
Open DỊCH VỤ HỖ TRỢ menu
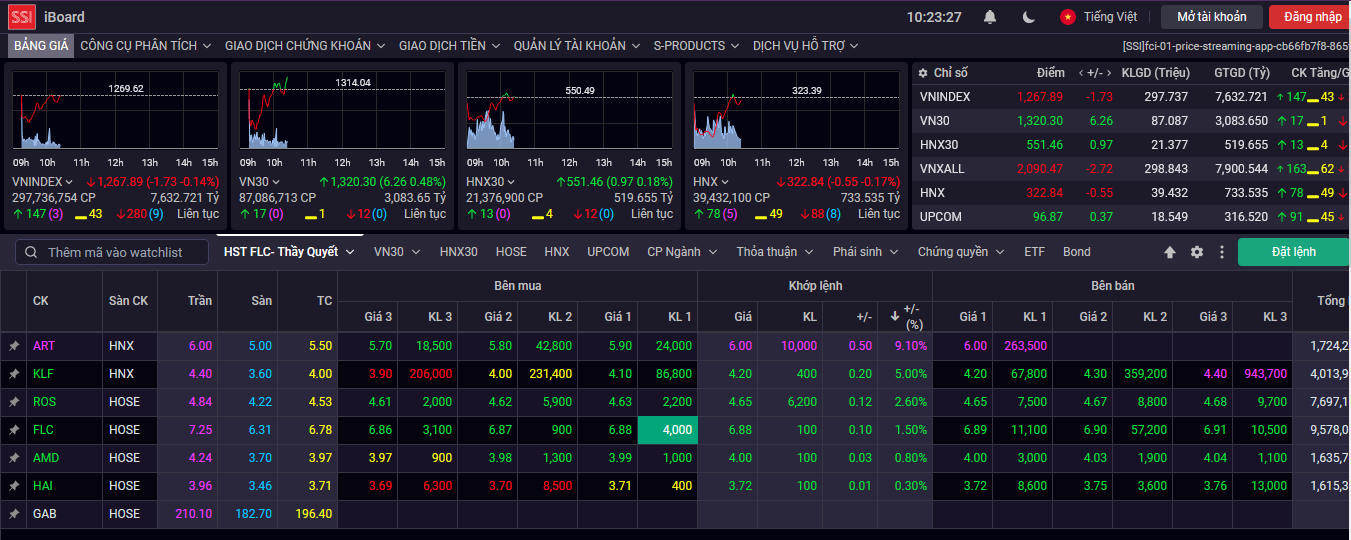(805, 46)
